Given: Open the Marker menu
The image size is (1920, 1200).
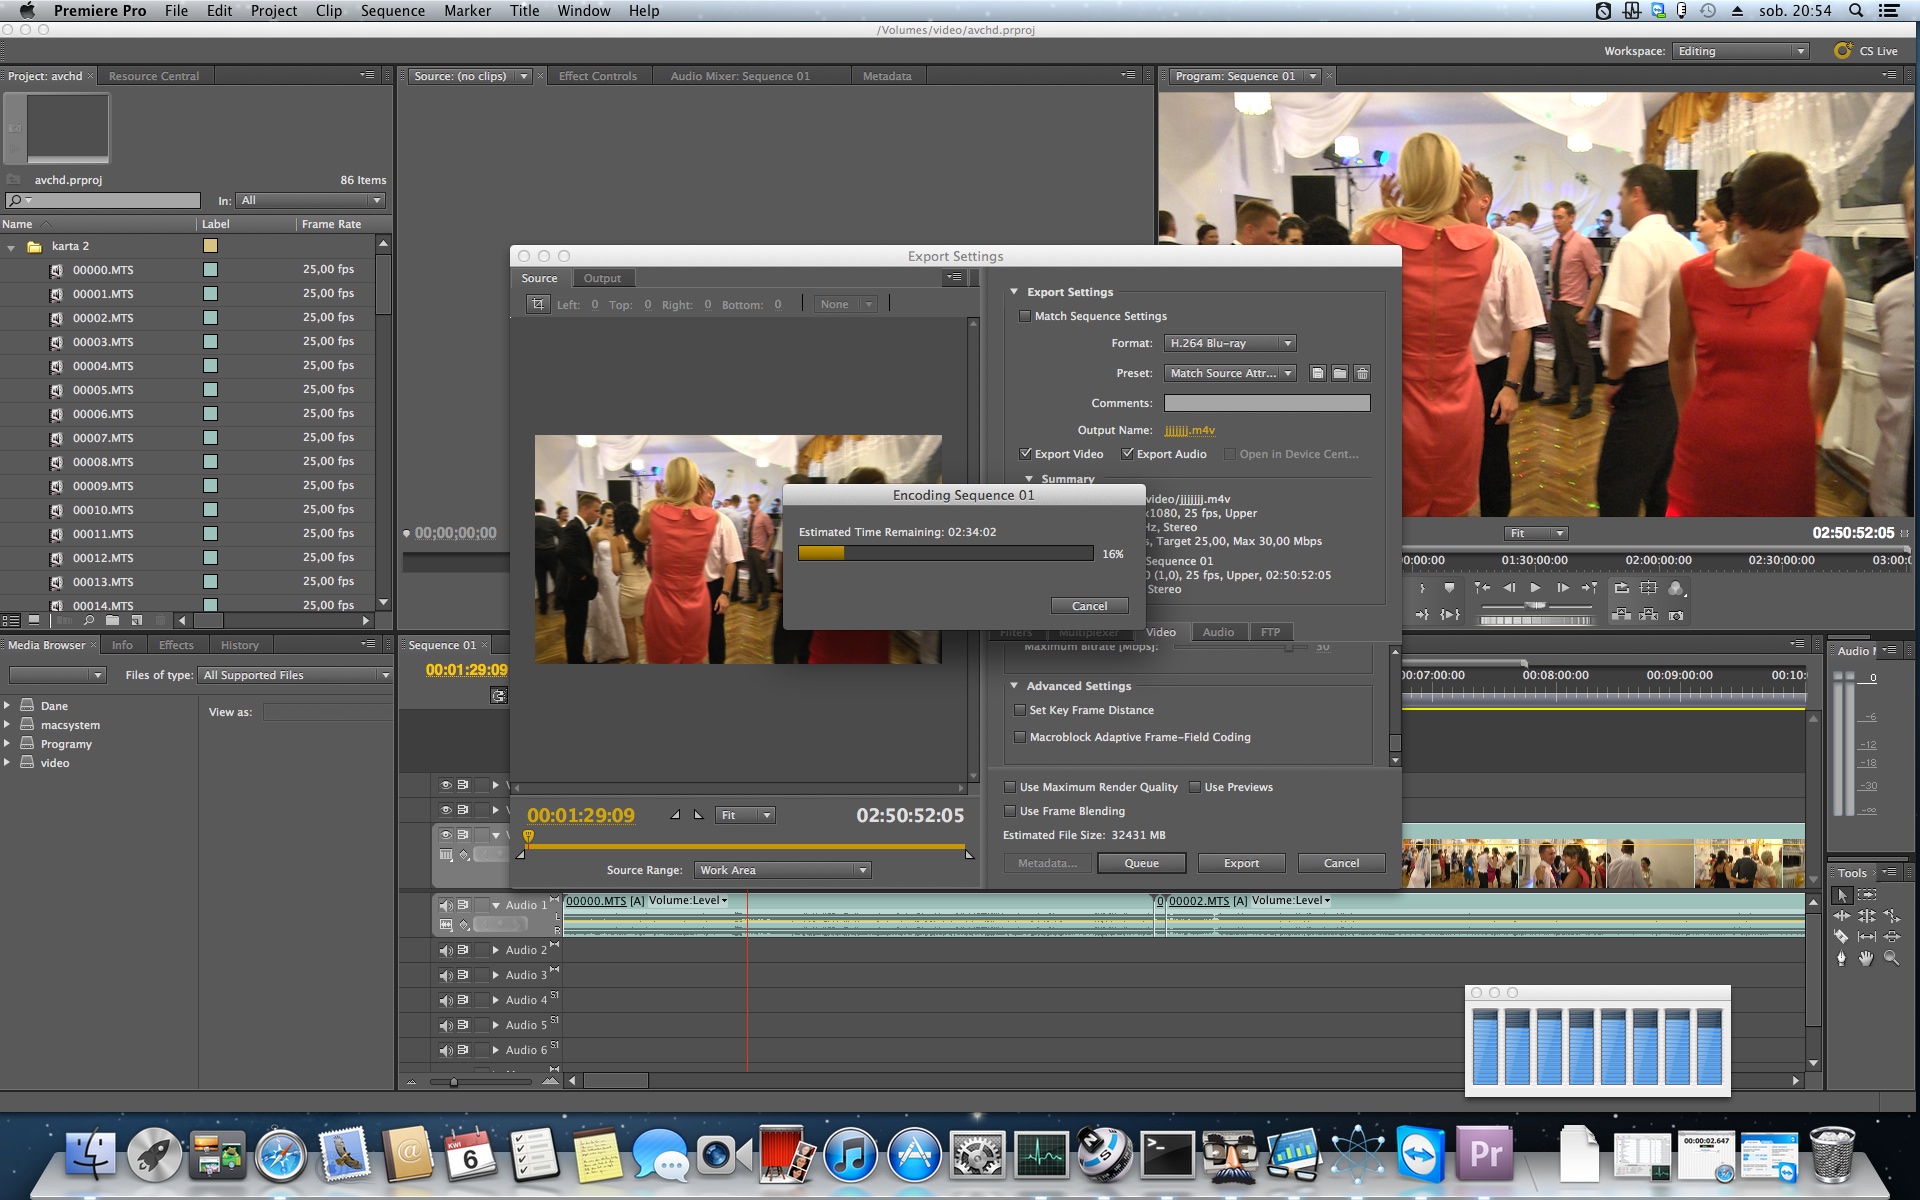Looking at the screenshot, I should point(467,11).
